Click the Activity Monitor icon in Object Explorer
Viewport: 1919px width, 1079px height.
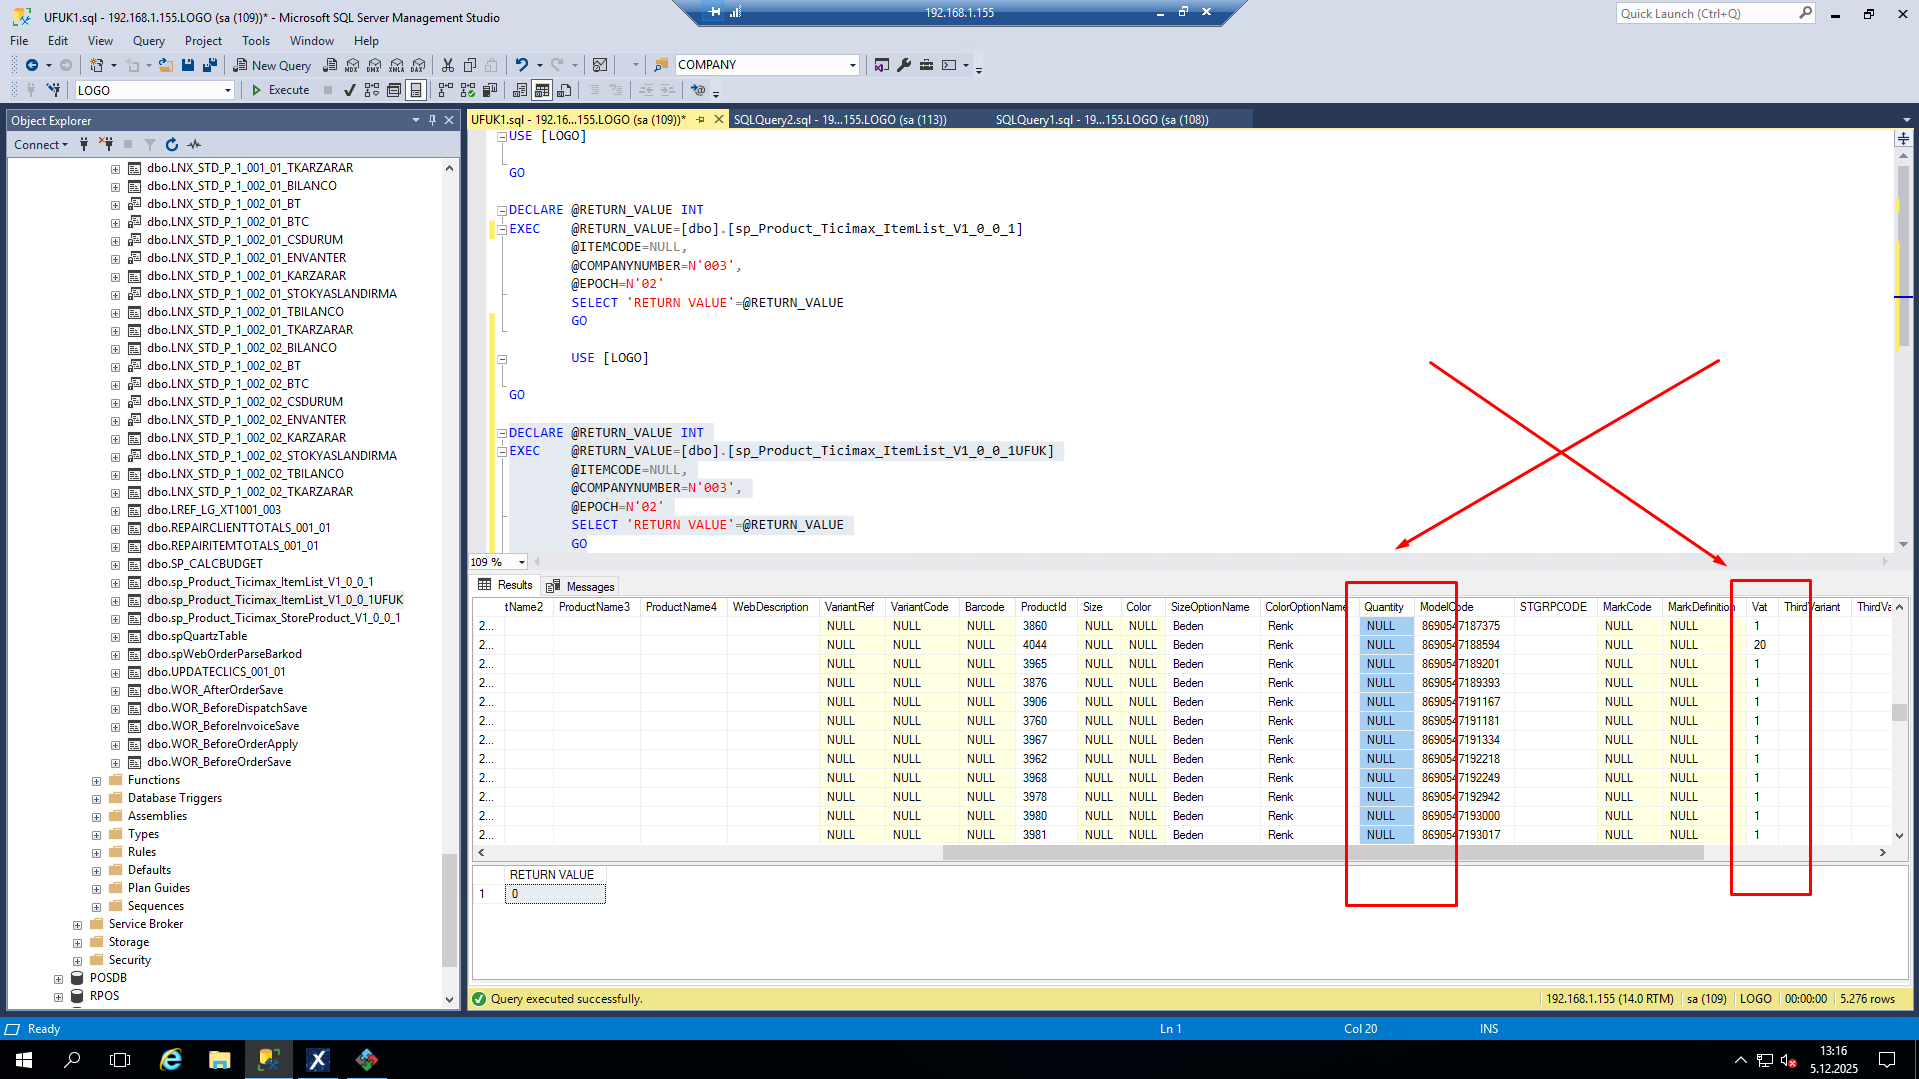coord(194,145)
